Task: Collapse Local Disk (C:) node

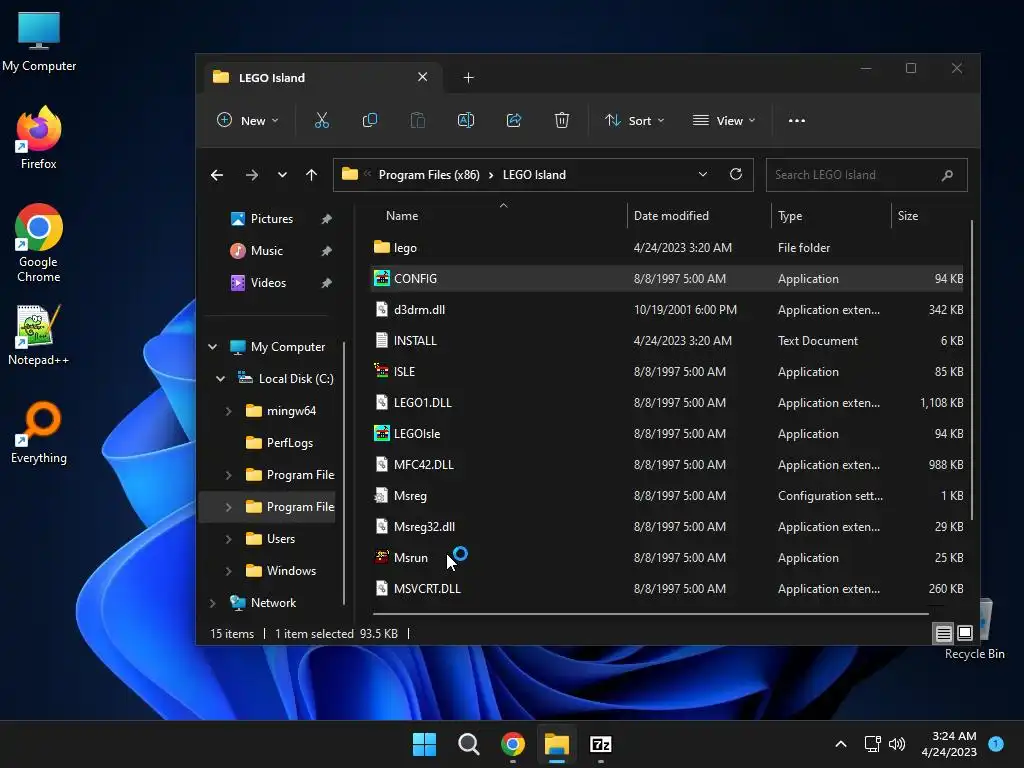Action: [221, 379]
